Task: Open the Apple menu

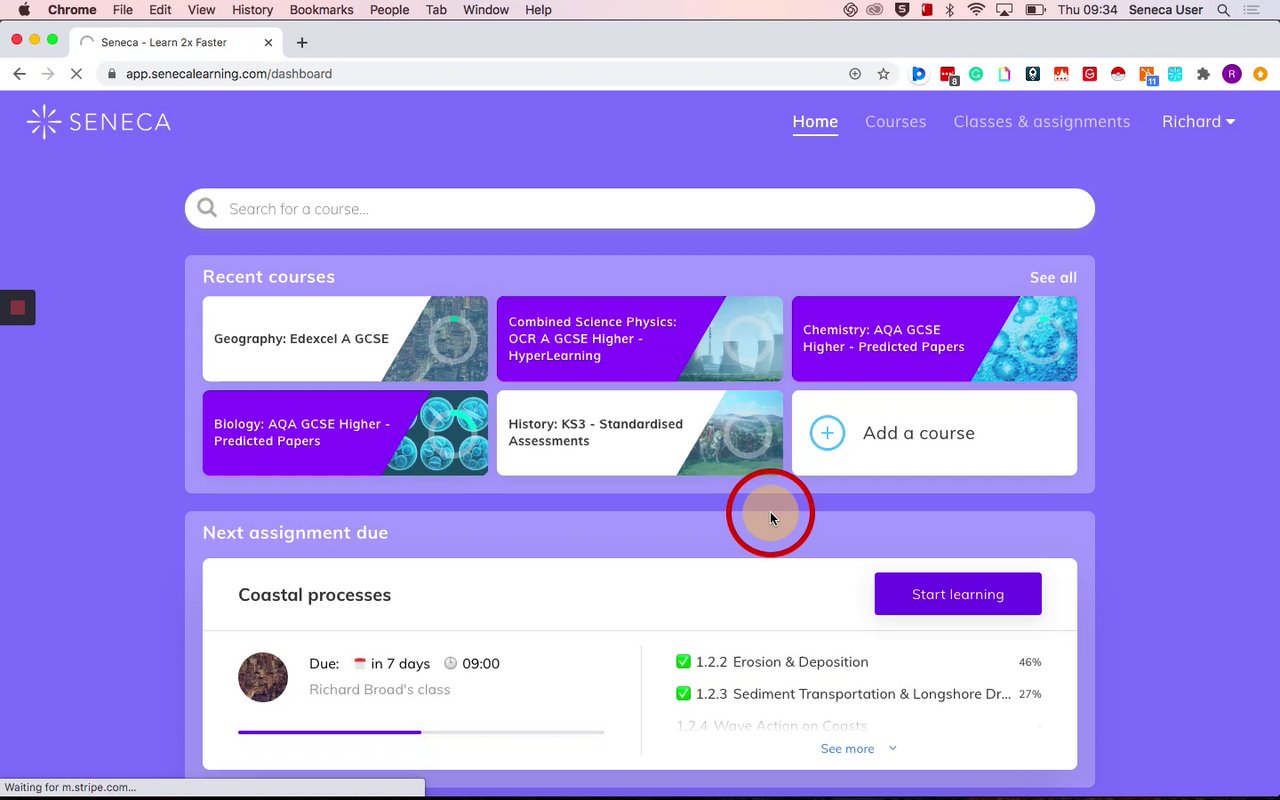Action: [24, 10]
